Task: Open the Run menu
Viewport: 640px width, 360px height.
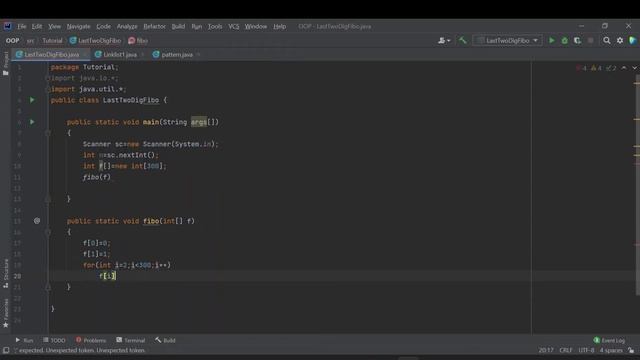Action: [196, 27]
